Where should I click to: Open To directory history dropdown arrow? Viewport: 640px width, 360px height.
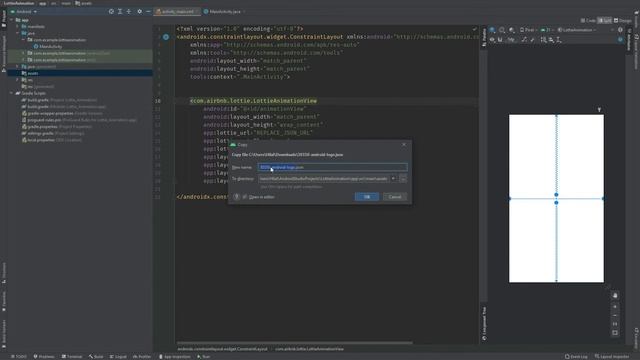click(393, 179)
